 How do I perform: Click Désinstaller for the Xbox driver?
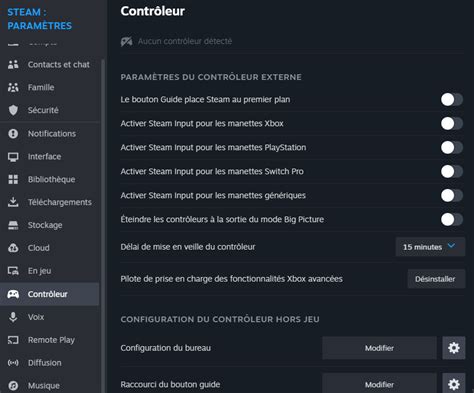[436, 279]
